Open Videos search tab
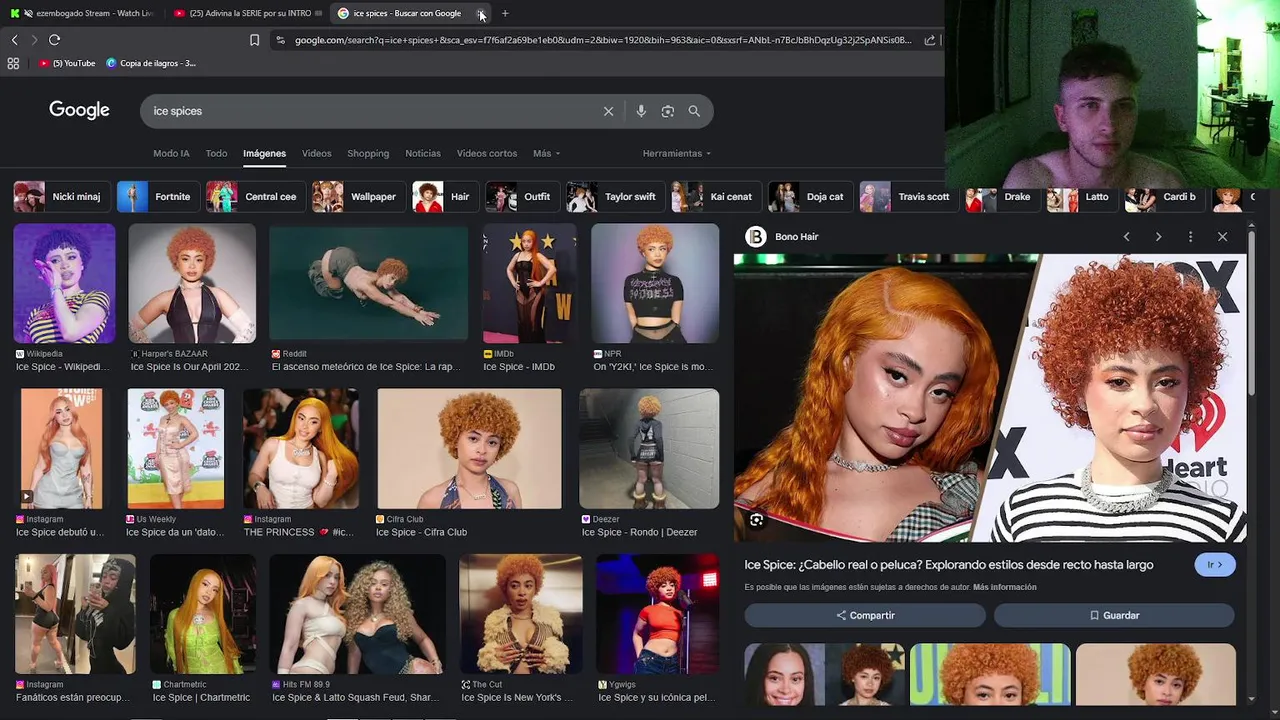 coord(317,153)
